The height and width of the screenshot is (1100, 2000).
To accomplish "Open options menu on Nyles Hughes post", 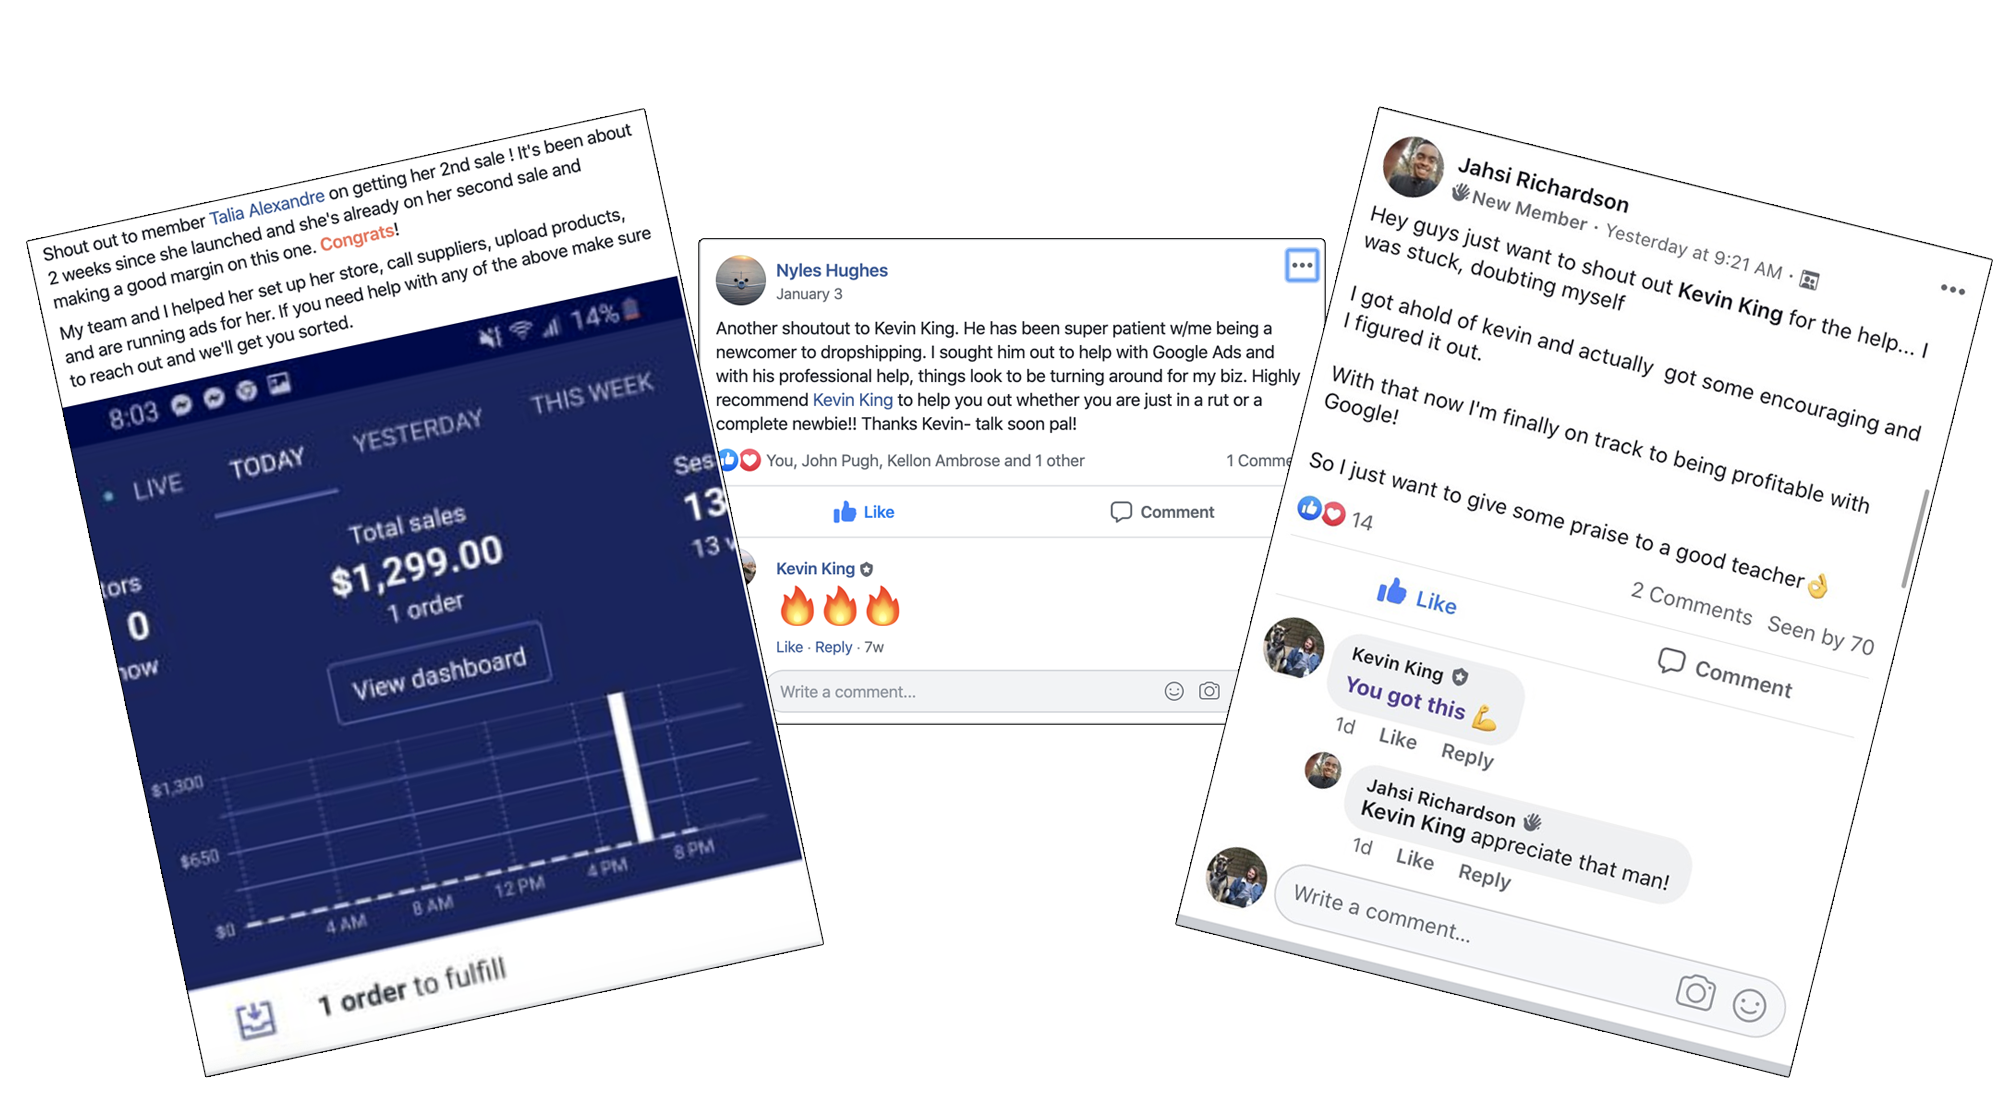I will 1301,266.
